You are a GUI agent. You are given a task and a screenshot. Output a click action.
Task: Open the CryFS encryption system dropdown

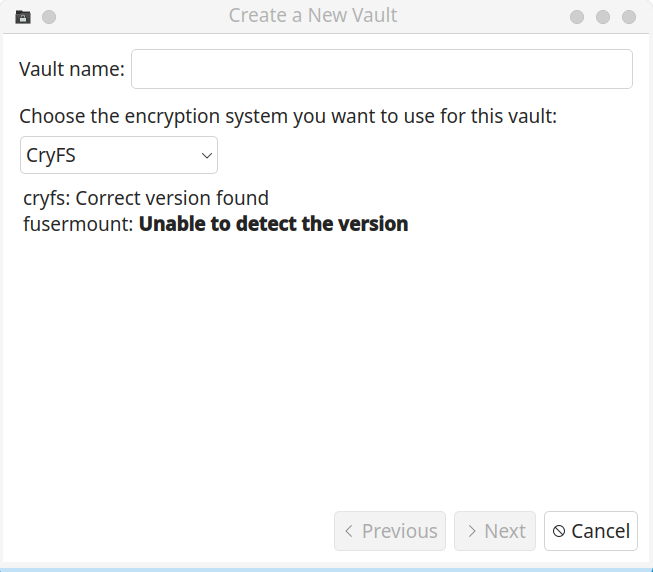coord(118,155)
